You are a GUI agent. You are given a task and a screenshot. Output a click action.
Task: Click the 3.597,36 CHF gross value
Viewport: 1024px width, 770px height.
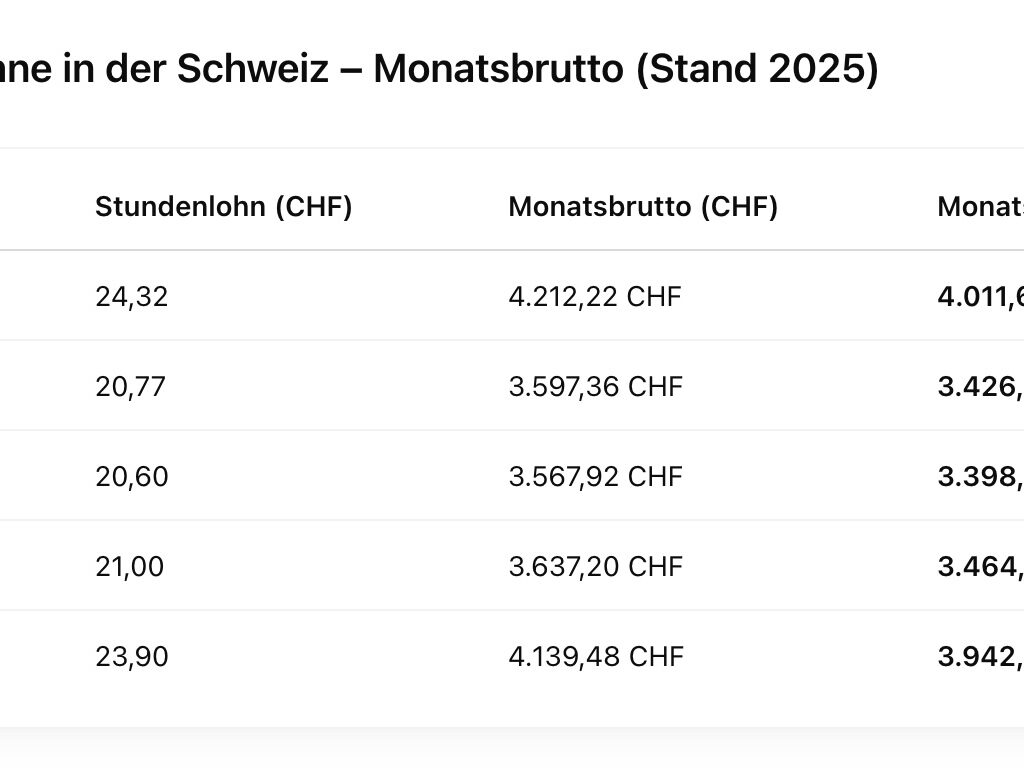coord(596,387)
